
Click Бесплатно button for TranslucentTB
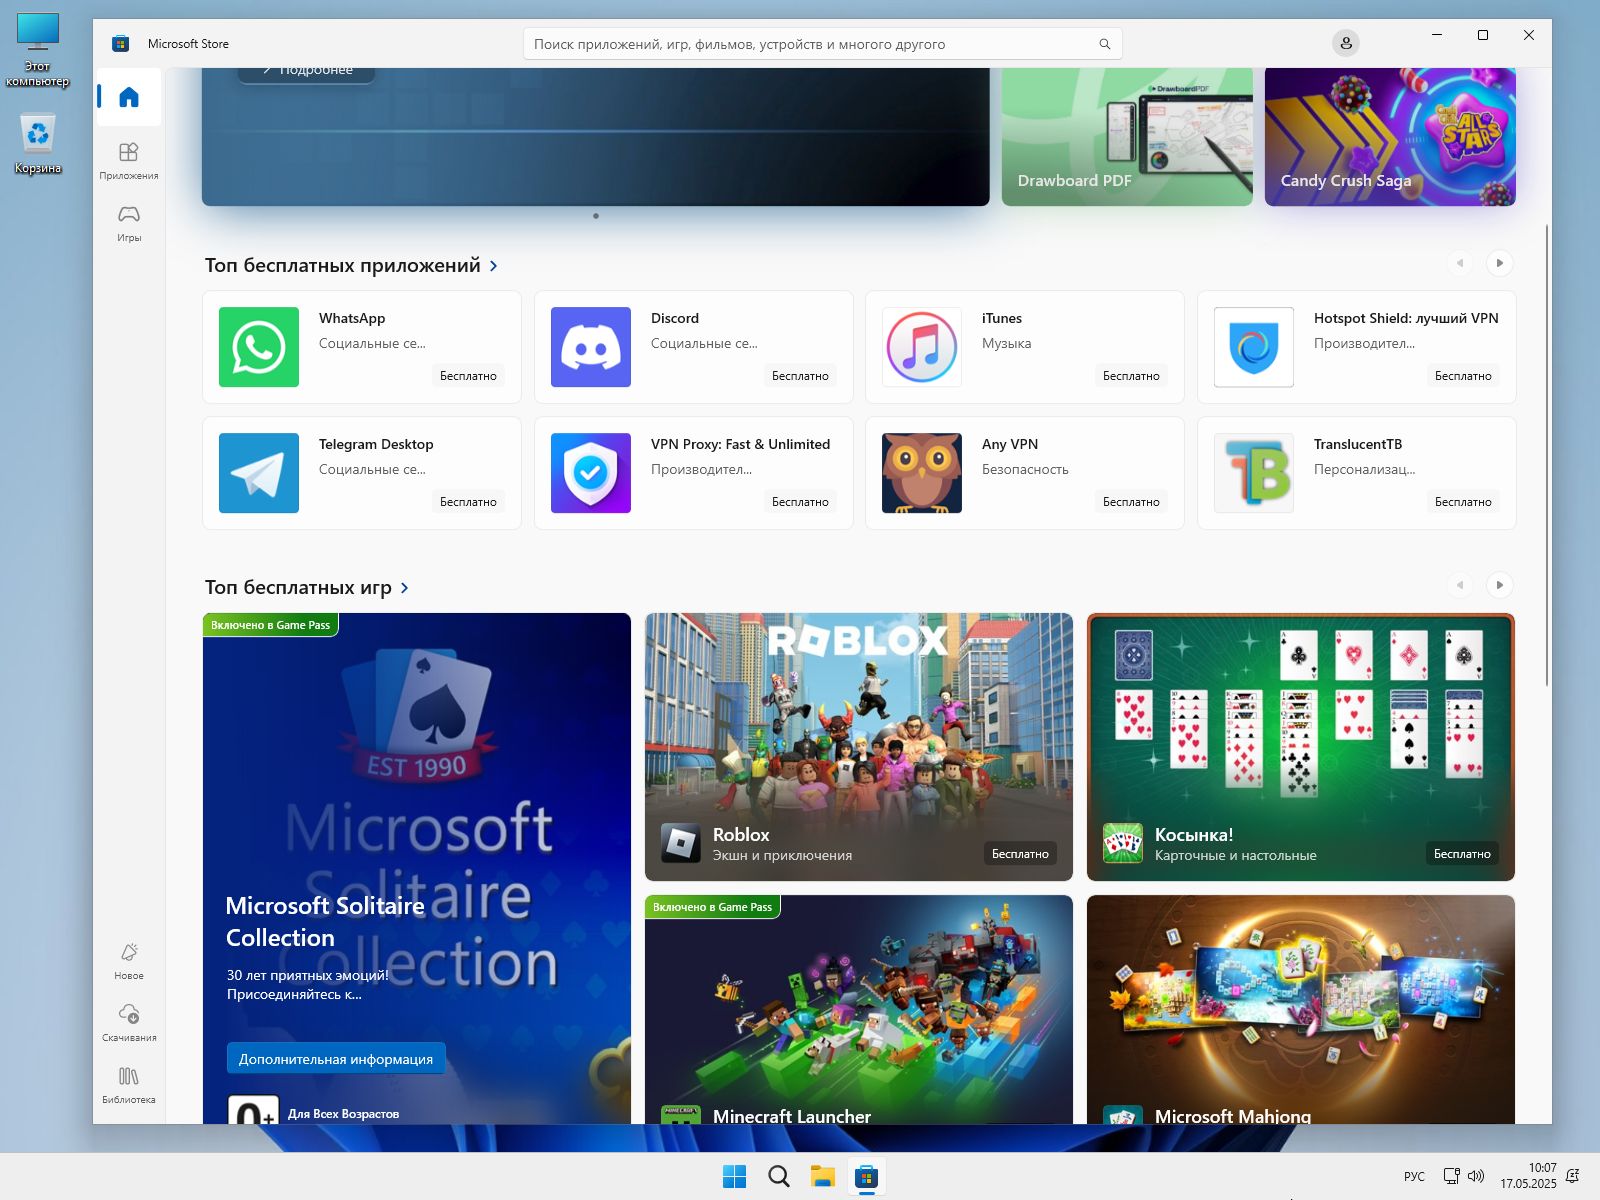[x=1463, y=502]
